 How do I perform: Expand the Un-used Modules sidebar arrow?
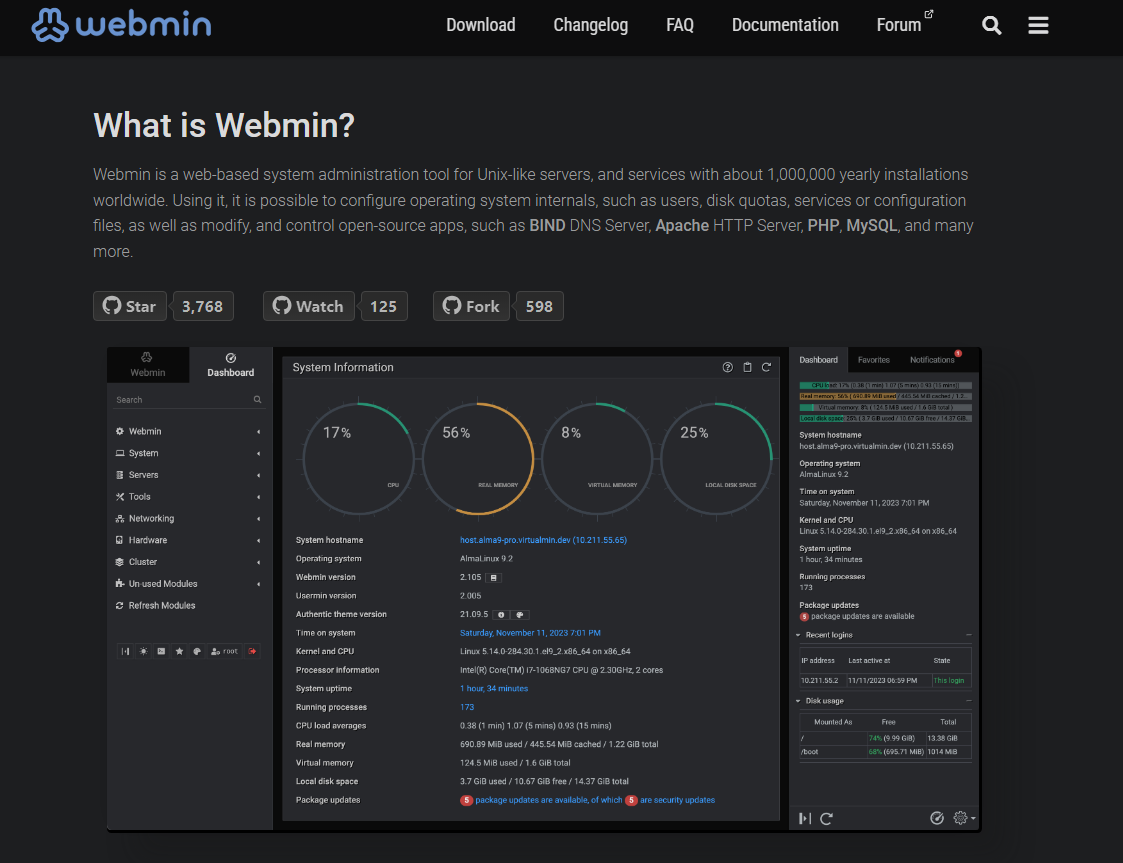[259, 584]
